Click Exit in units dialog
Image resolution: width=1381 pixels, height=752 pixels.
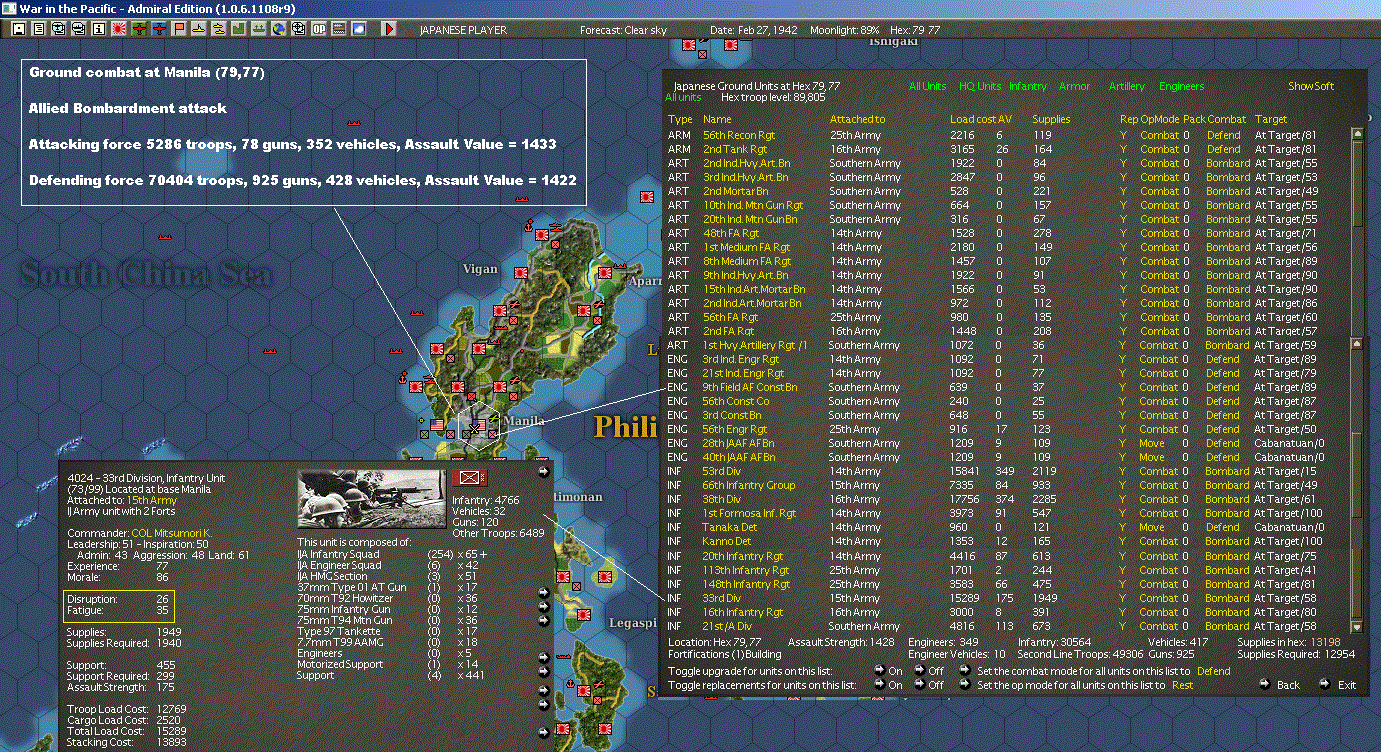coord(1348,685)
